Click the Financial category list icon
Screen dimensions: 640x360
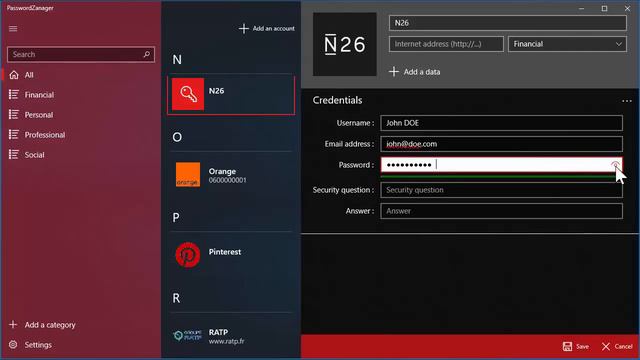pyautogui.click(x=13, y=95)
